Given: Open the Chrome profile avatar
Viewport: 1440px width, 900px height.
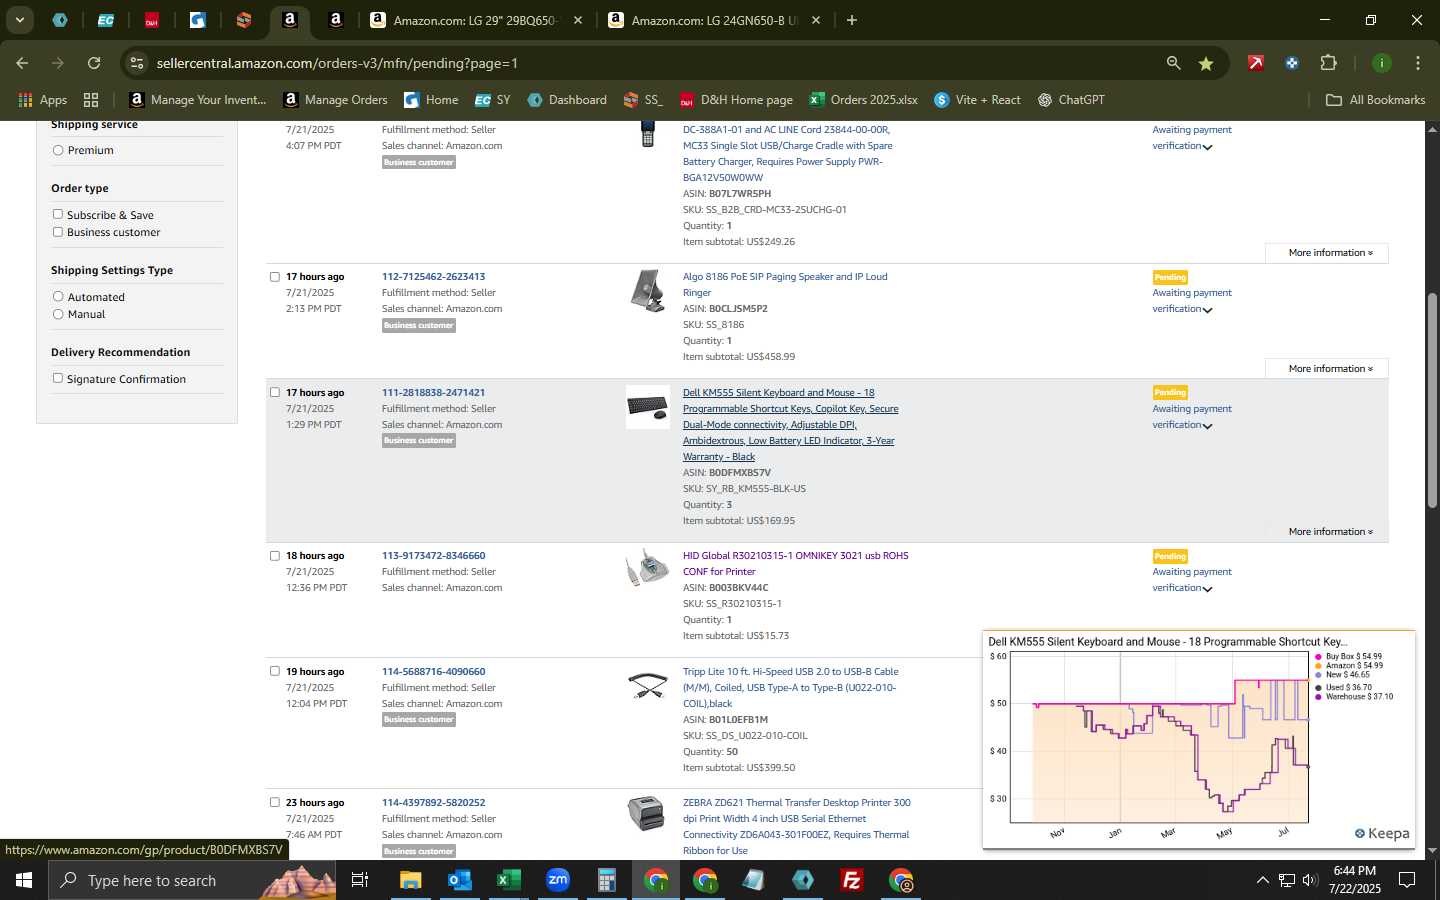Looking at the screenshot, I should pos(1381,63).
